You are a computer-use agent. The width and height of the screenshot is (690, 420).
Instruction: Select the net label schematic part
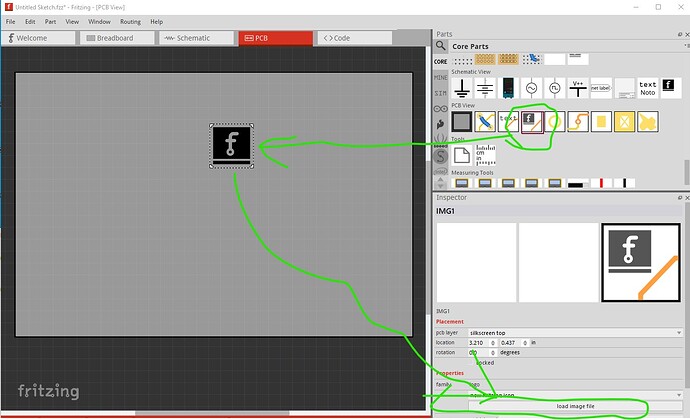coord(601,89)
